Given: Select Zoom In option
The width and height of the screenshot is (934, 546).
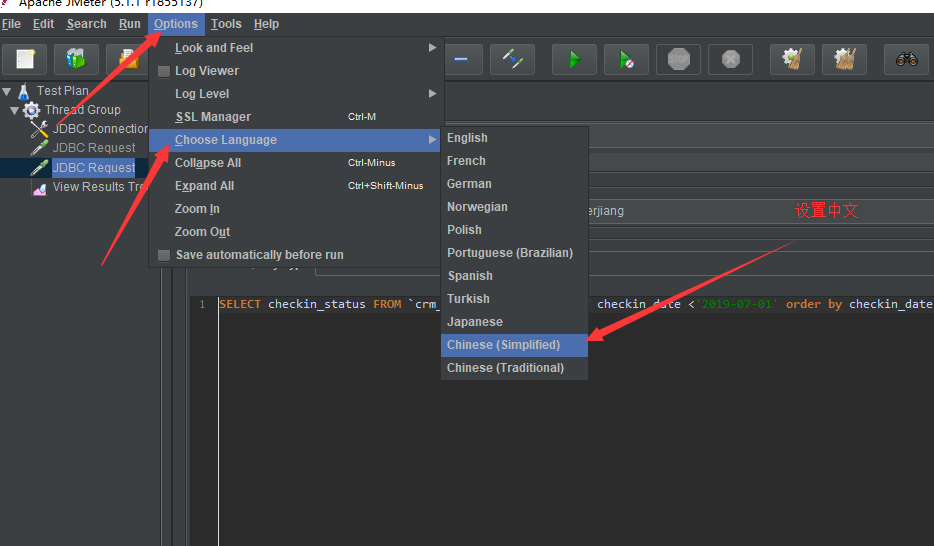Looking at the screenshot, I should coord(295,209).
